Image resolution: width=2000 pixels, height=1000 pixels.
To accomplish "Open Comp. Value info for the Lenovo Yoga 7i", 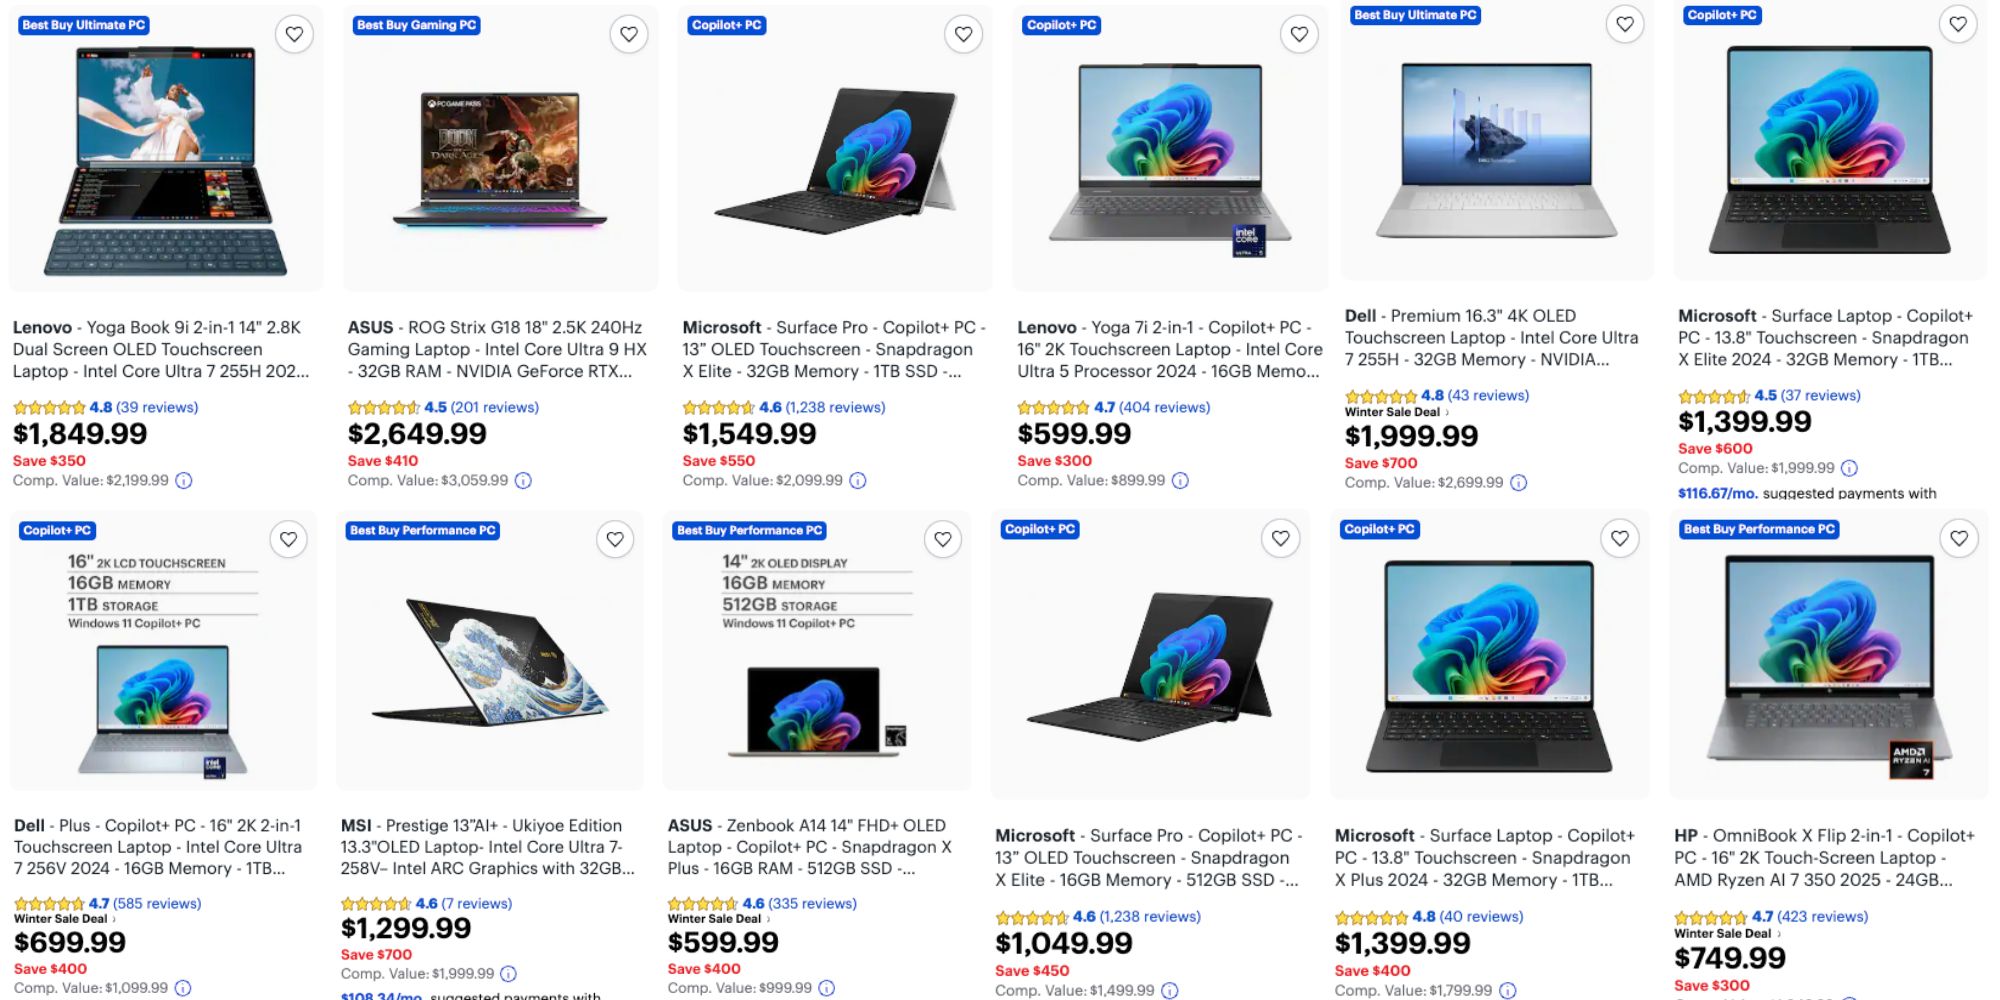I will tap(1181, 479).
